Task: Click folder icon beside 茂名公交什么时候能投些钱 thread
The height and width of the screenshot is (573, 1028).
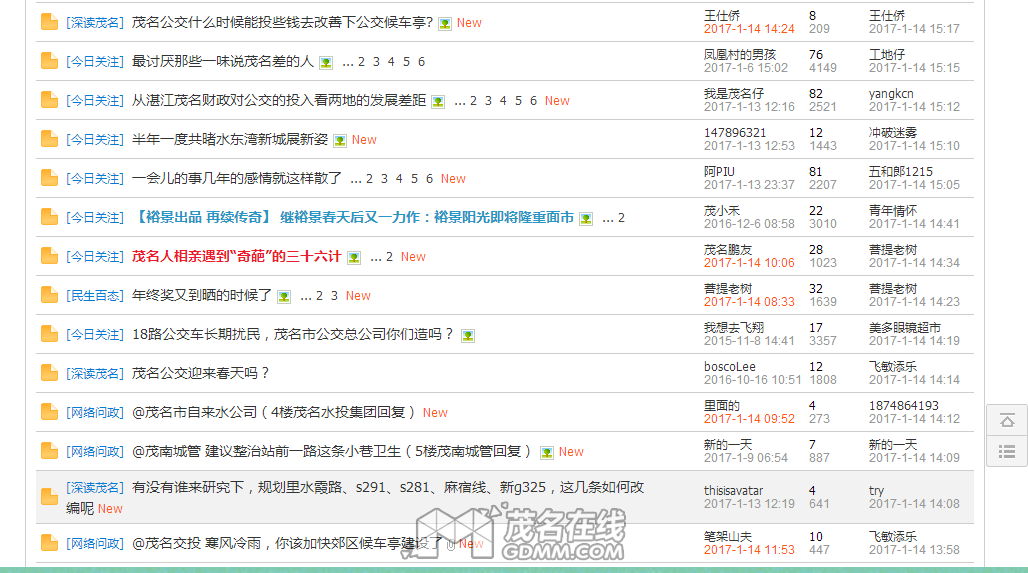Action: [49, 22]
